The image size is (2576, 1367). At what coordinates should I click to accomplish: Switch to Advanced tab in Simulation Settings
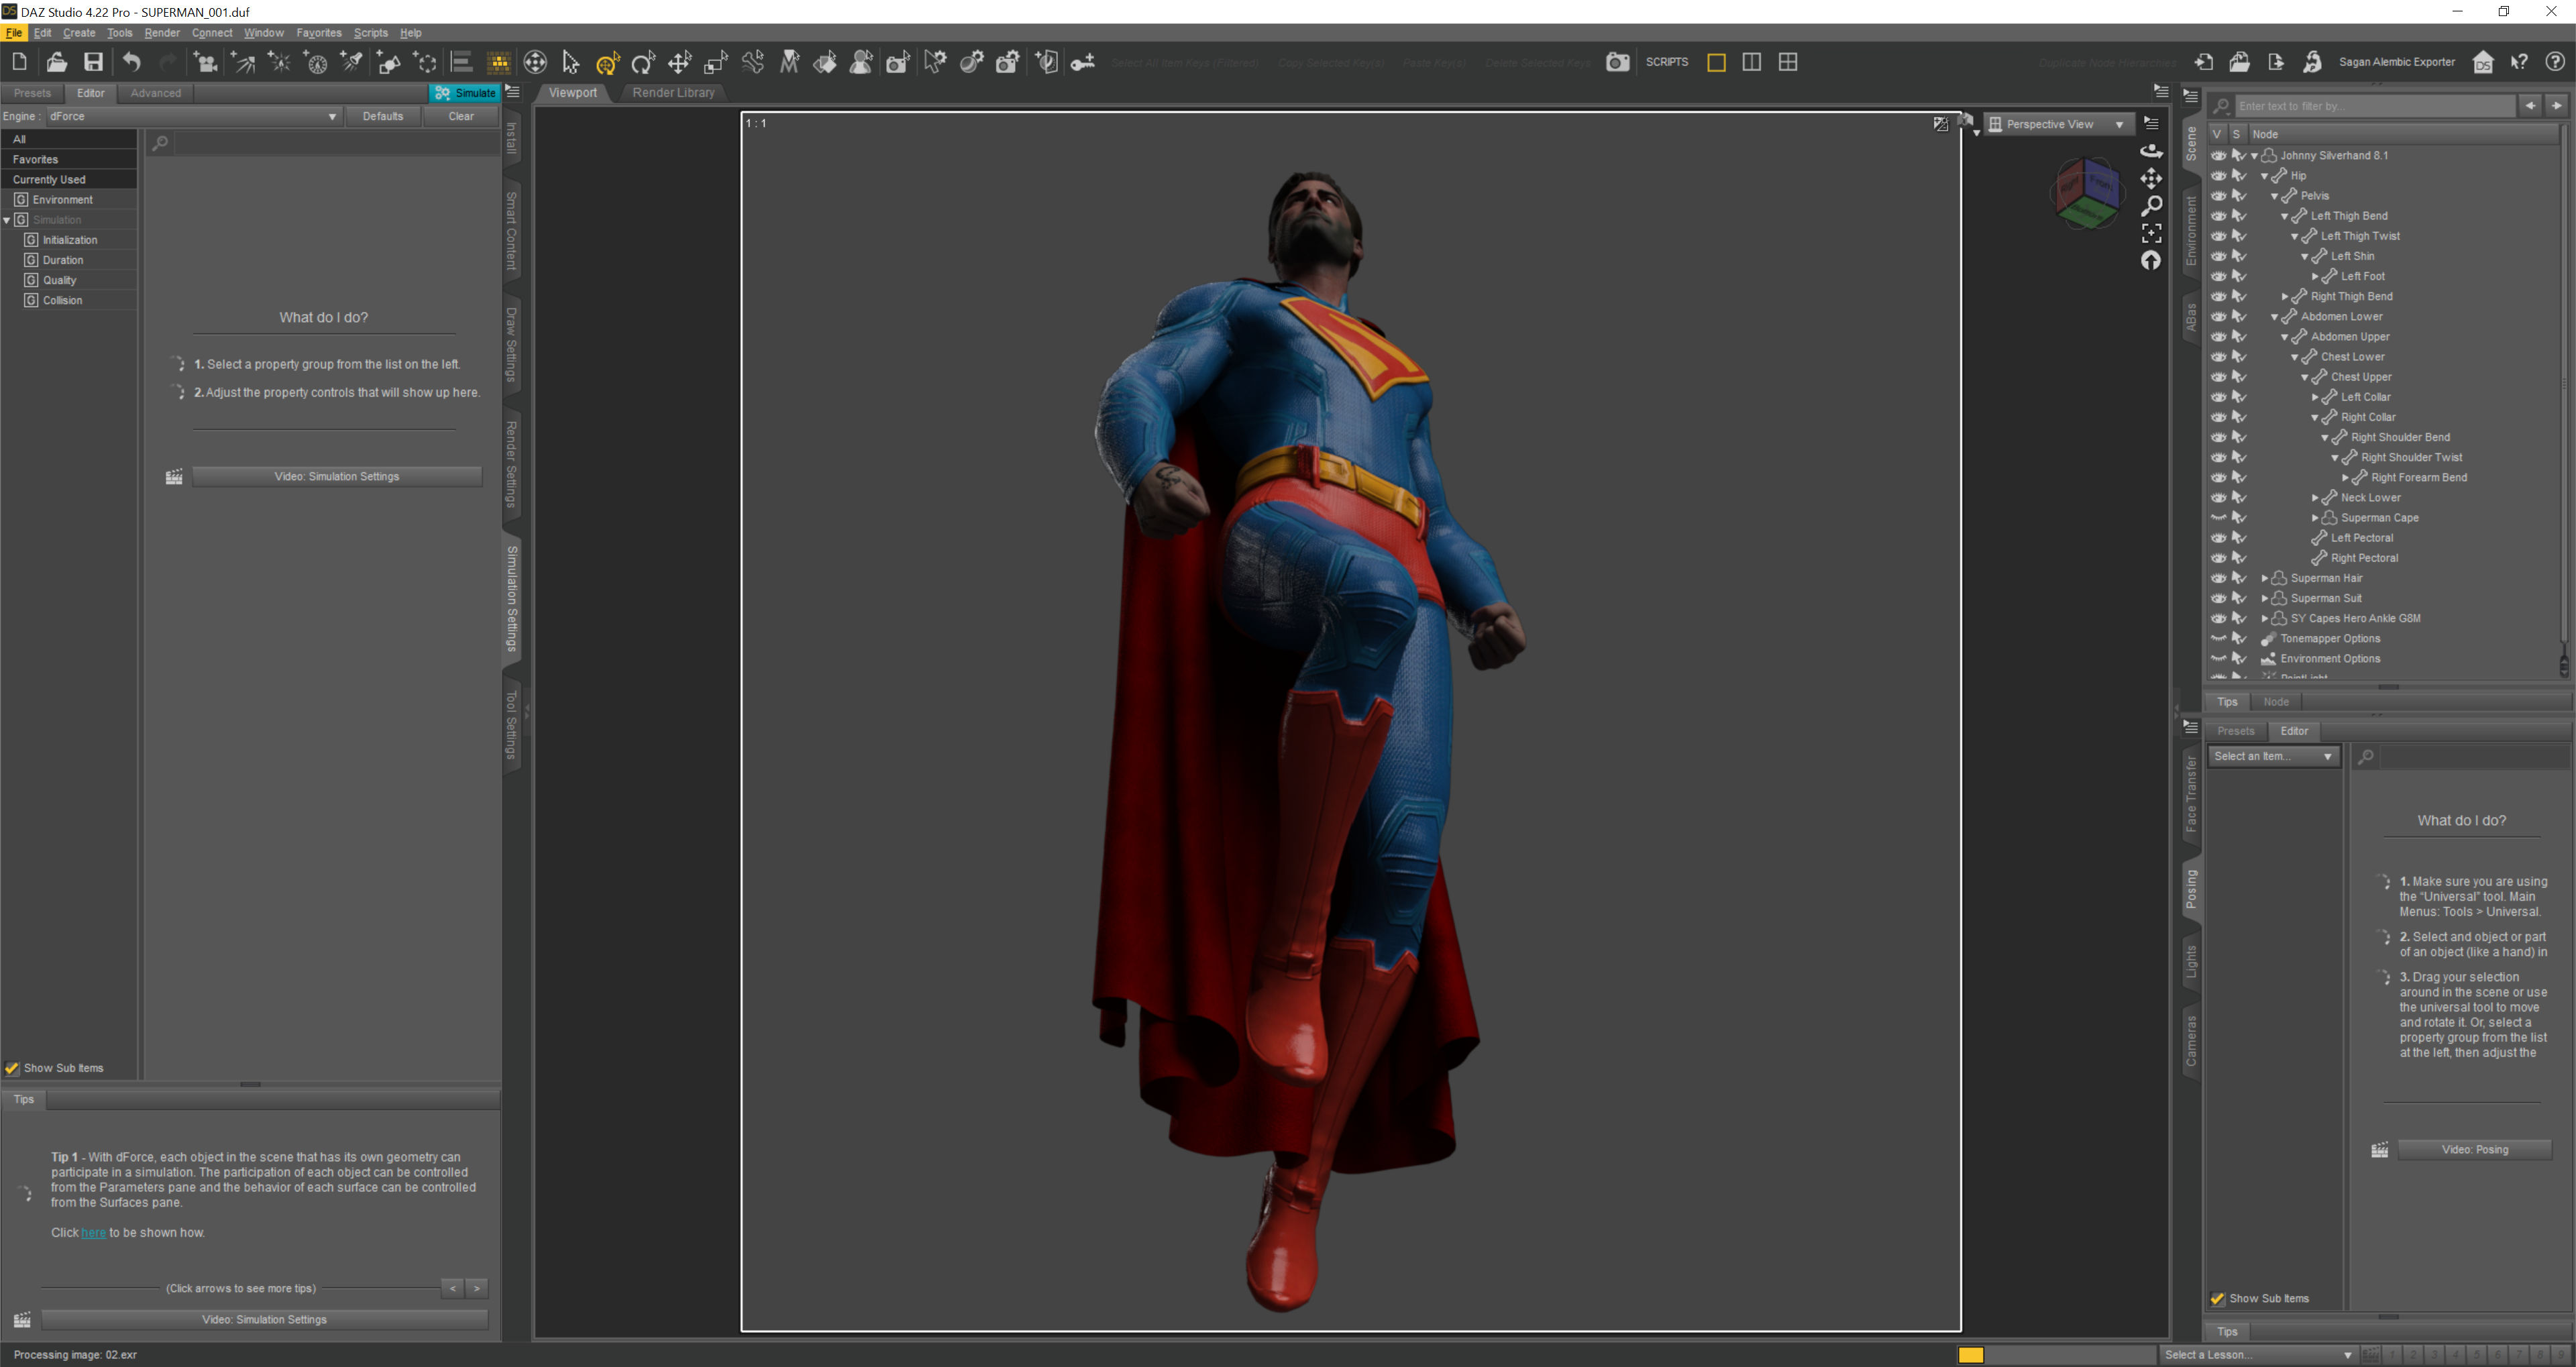[156, 93]
